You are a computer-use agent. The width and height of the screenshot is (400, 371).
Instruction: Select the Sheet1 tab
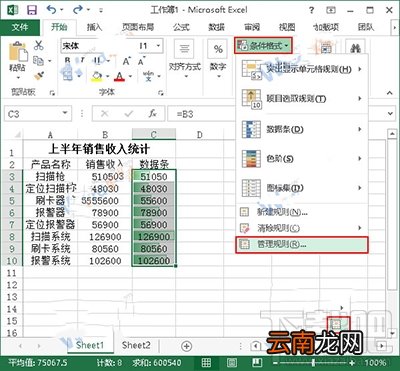(90, 345)
